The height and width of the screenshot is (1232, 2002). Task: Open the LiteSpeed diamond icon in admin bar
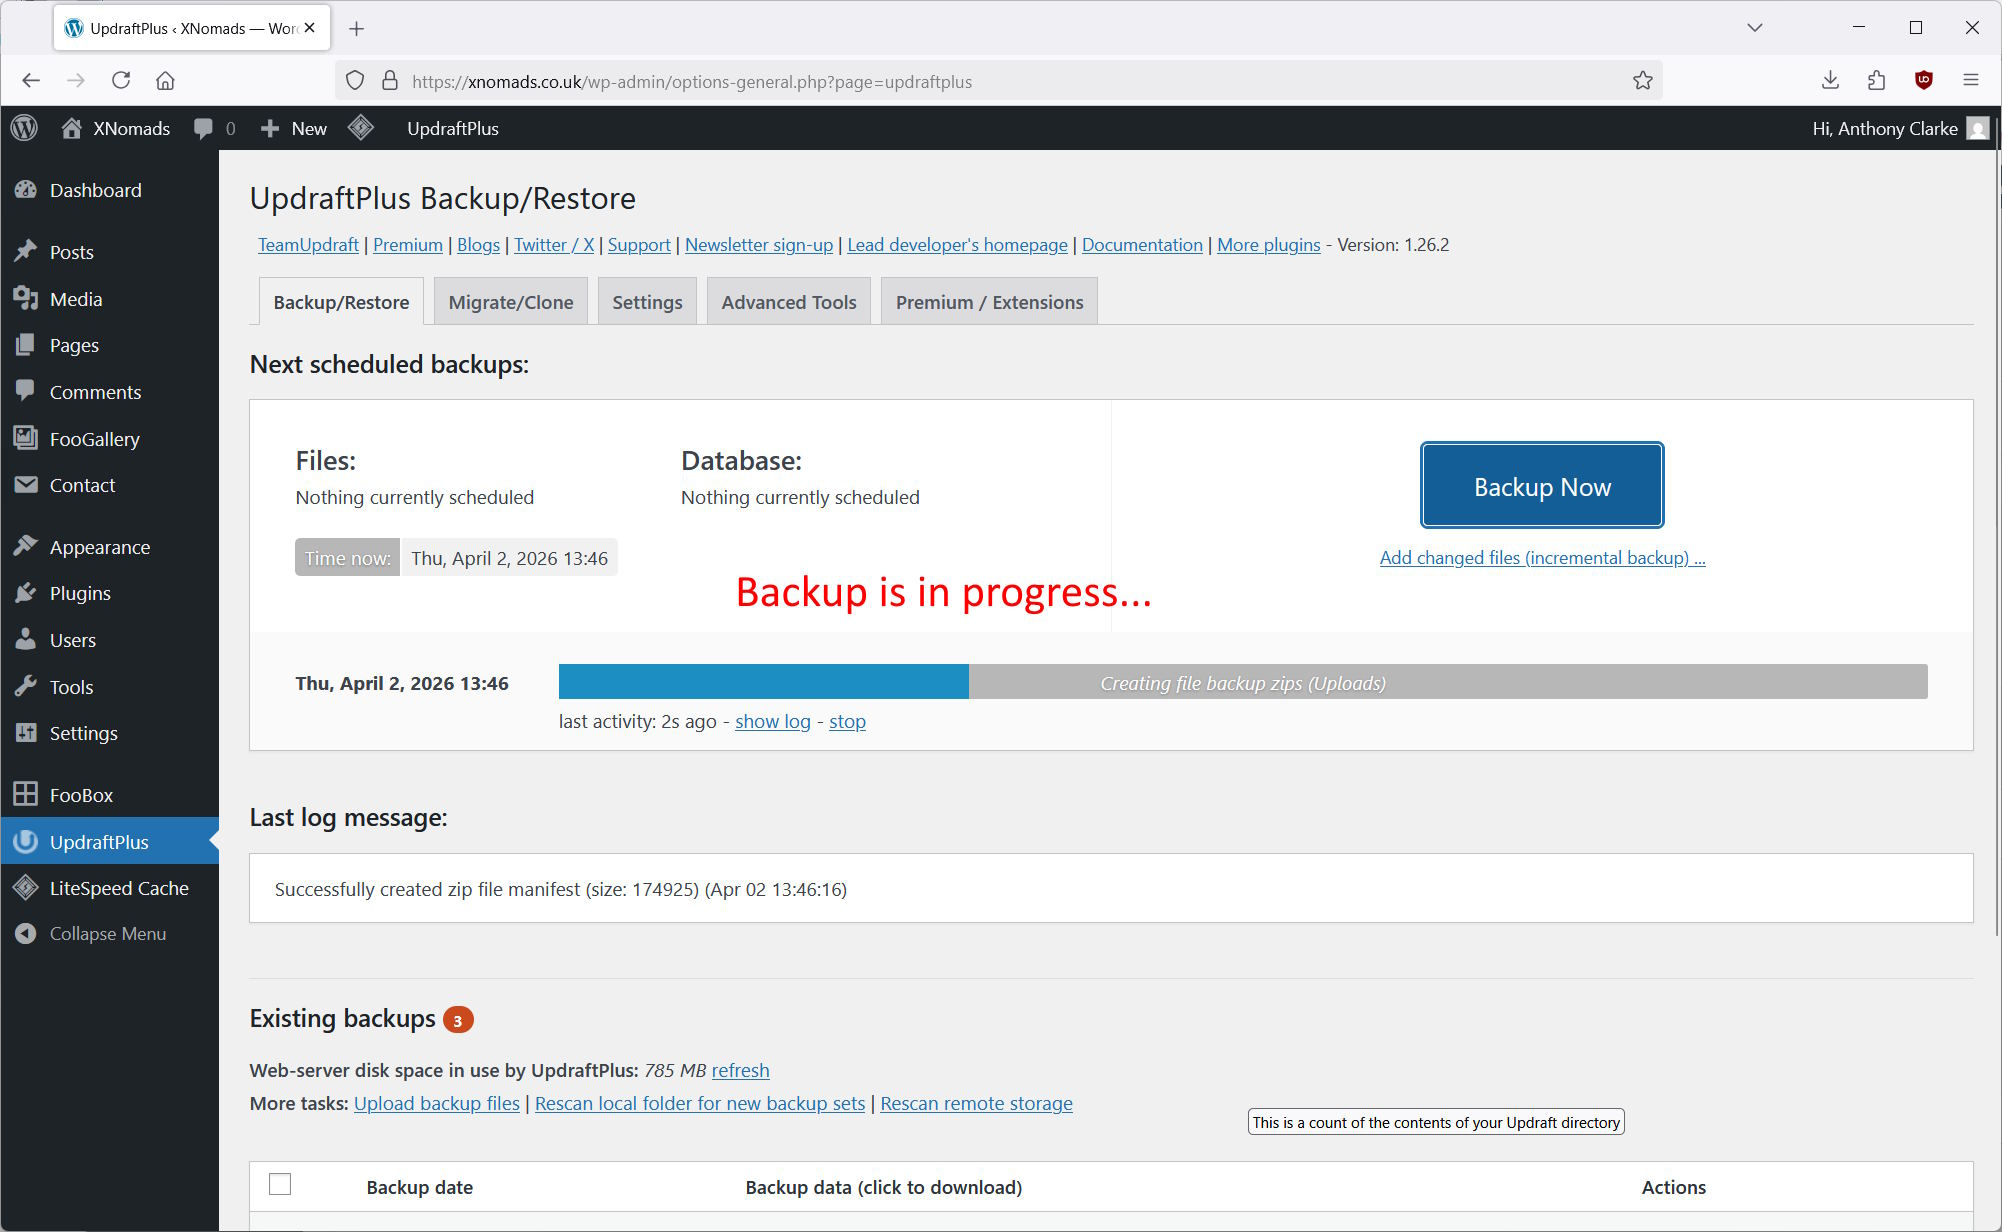(361, 128)
